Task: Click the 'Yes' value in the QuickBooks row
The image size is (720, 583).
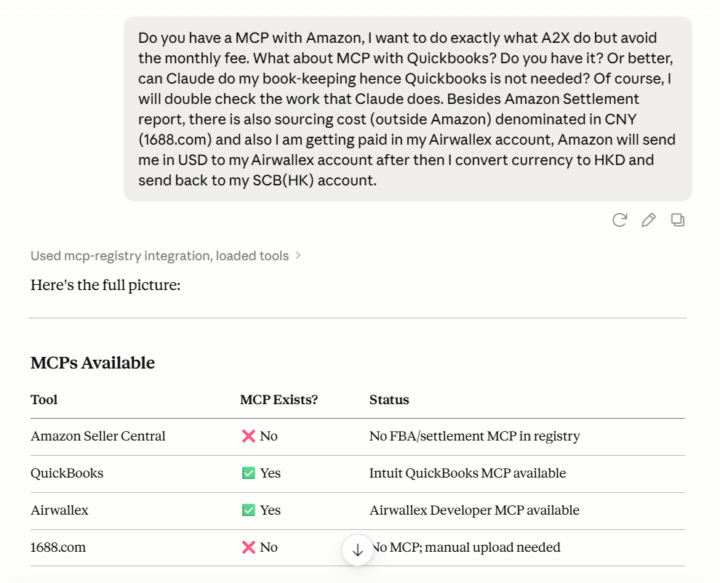Action: pos(261,473)
